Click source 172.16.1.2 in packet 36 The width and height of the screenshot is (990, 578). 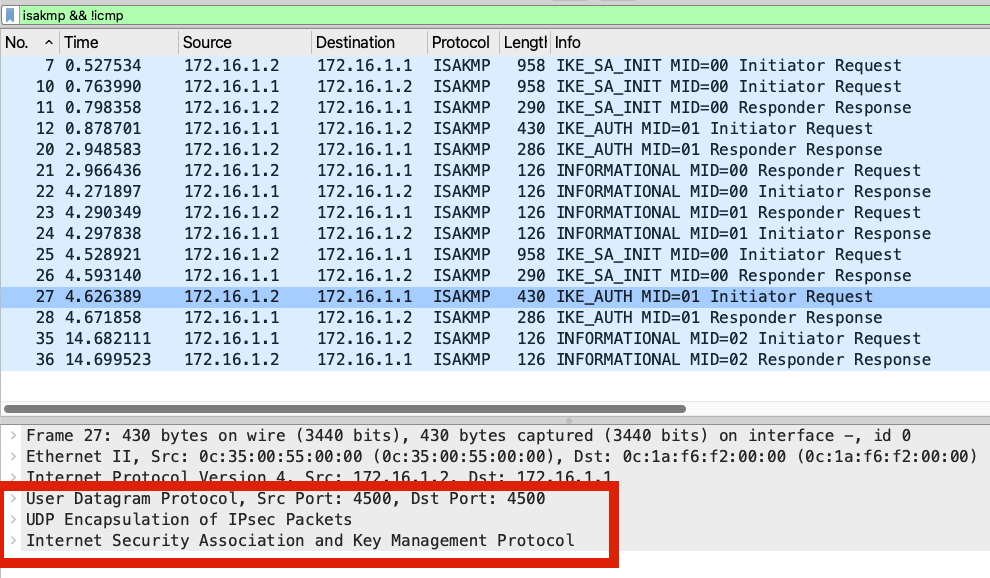tap(232, 359)
